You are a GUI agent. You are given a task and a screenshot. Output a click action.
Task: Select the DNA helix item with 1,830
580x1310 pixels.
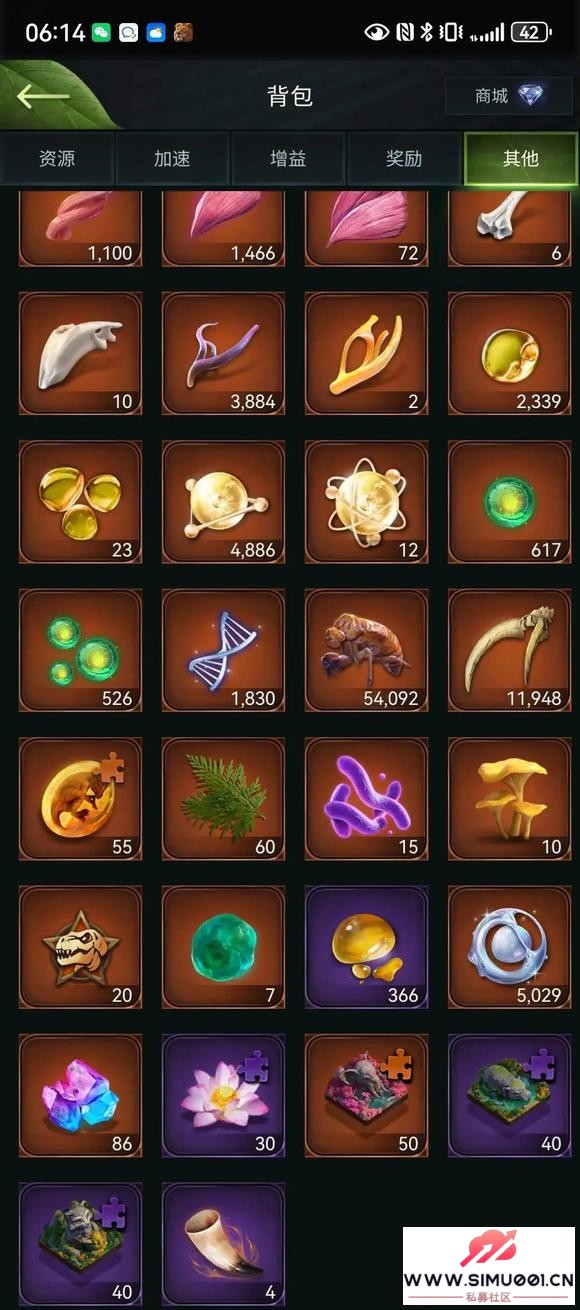[224, 650]
